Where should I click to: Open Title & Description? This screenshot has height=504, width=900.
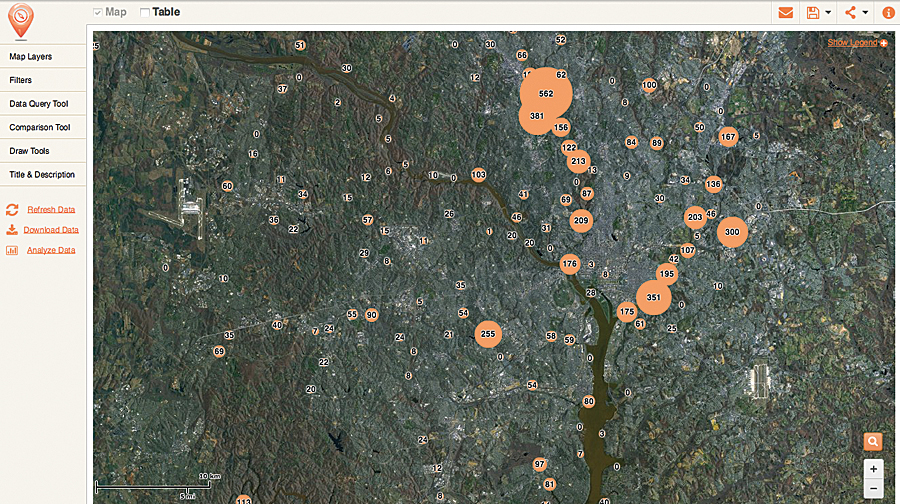(x=43, y=174)
